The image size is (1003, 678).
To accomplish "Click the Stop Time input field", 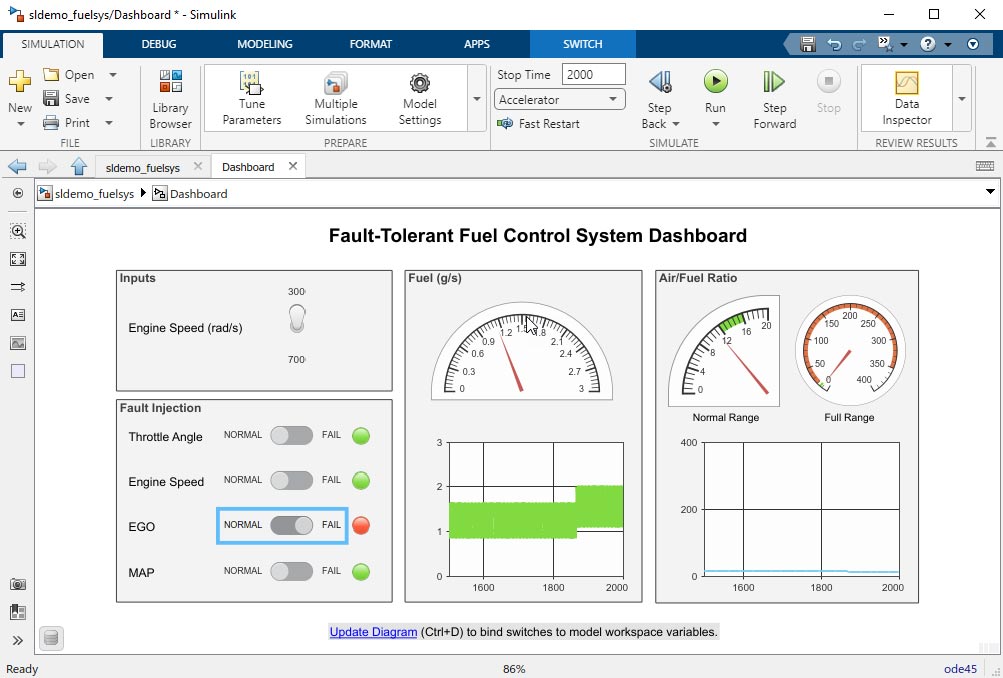I will point(593,75).
